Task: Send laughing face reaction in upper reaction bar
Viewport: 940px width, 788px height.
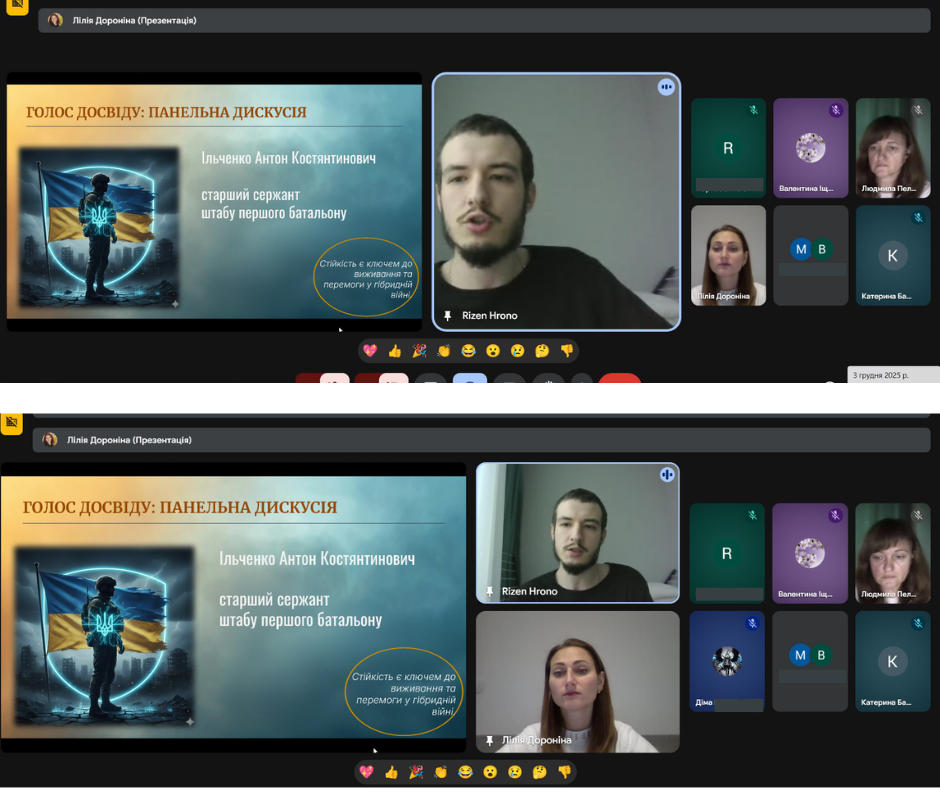Action: click(468, 351)
